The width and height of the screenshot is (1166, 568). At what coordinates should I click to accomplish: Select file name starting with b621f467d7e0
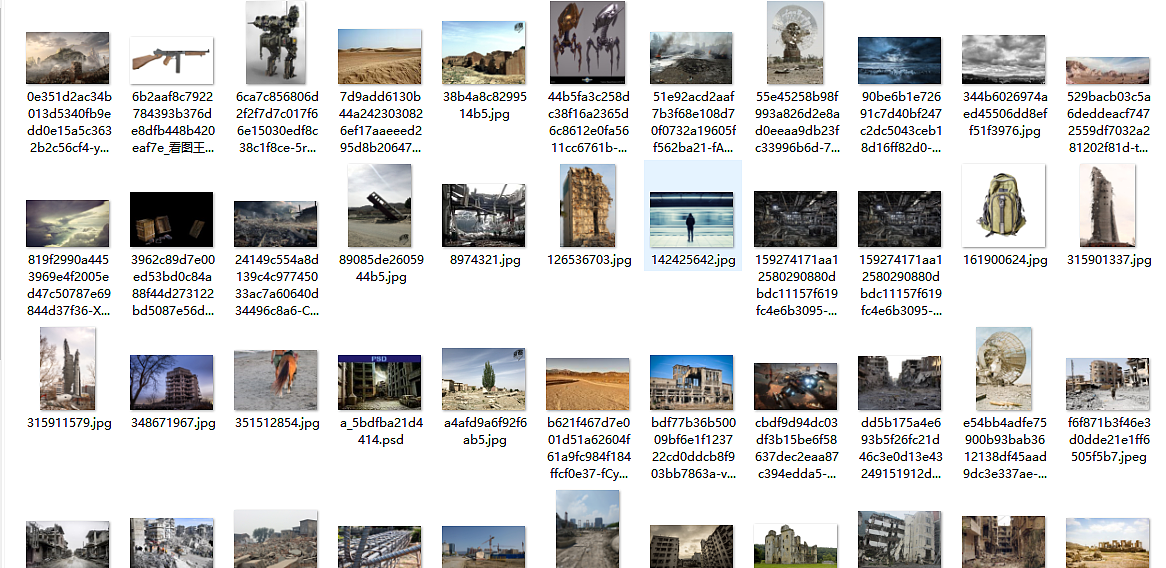click(x=587, y=448)
